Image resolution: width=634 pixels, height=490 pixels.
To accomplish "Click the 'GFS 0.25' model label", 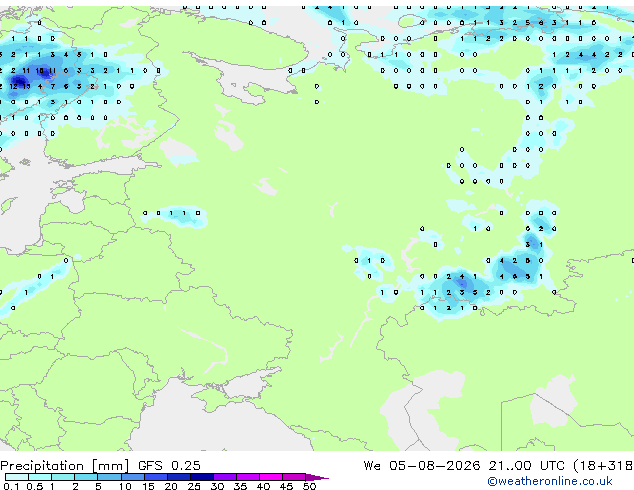I will (x=169, y=466).
